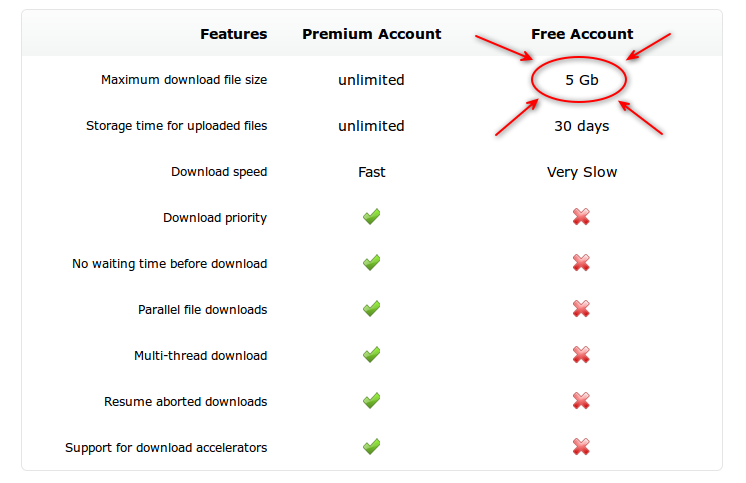Image resolution: width=746 pixels, height=483 pixels.
Task: Click the Features column header
Action: 234,34
